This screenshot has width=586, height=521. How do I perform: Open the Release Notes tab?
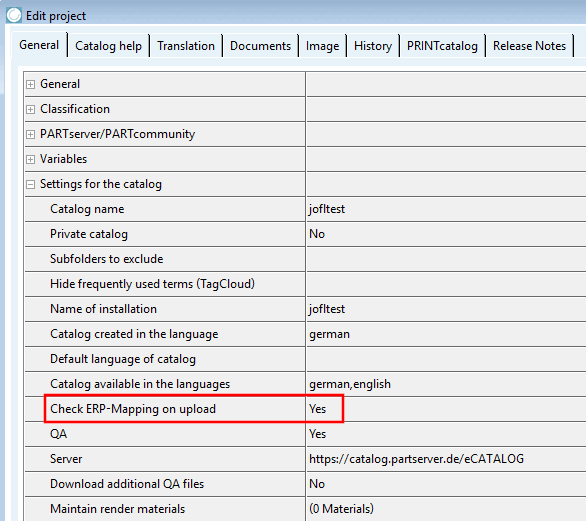529,46
